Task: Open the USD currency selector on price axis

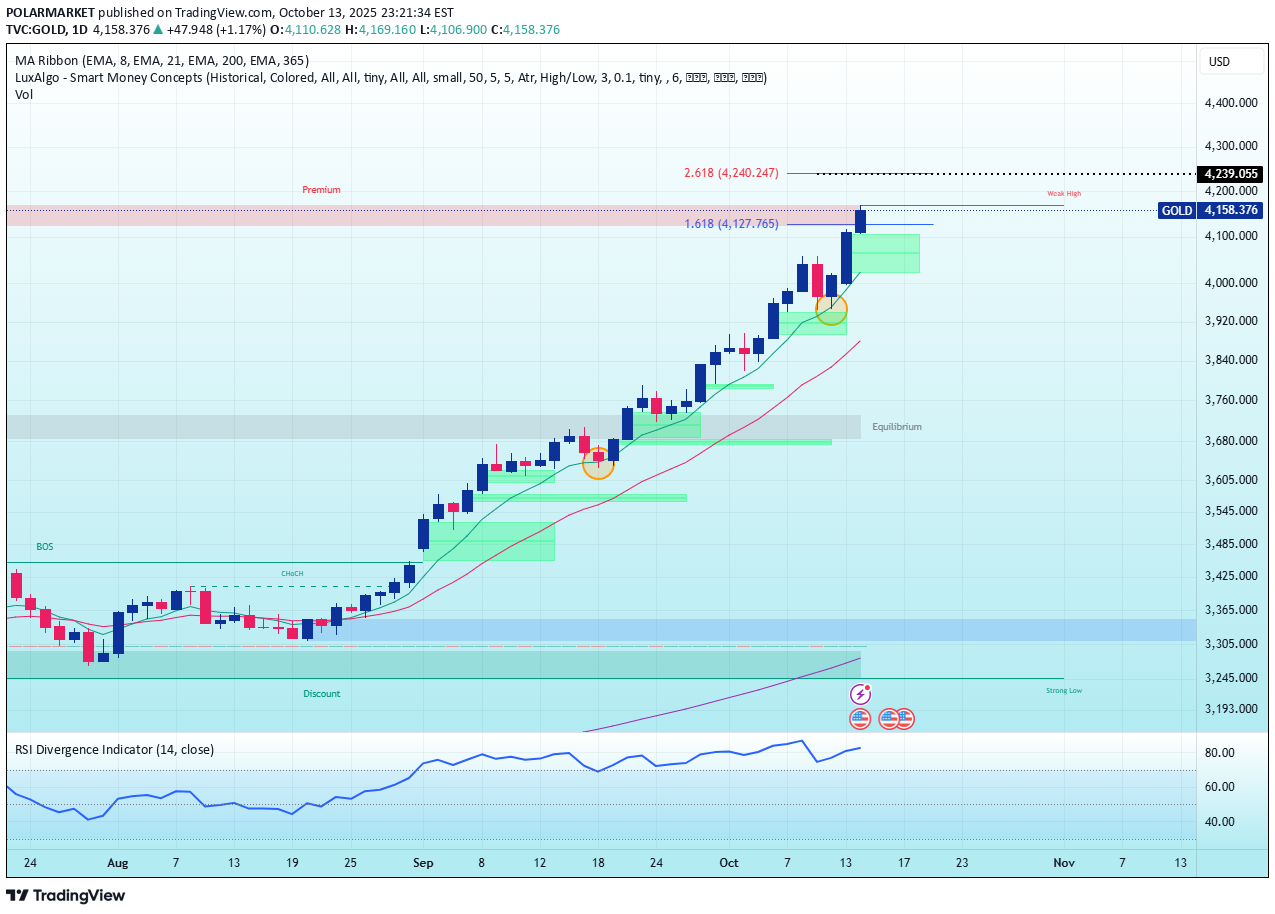Action: [1219, 62]
